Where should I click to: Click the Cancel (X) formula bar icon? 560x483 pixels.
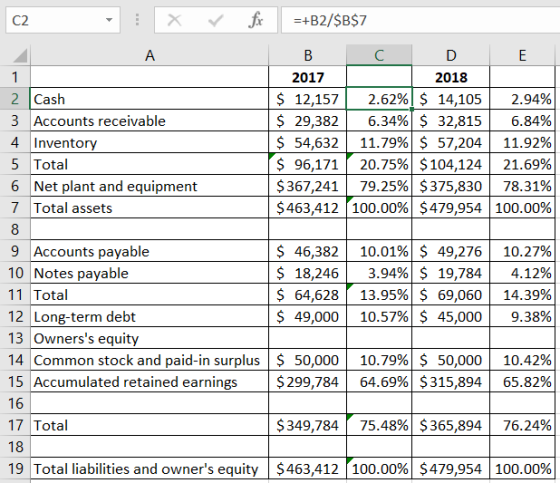tap(174, 20)
